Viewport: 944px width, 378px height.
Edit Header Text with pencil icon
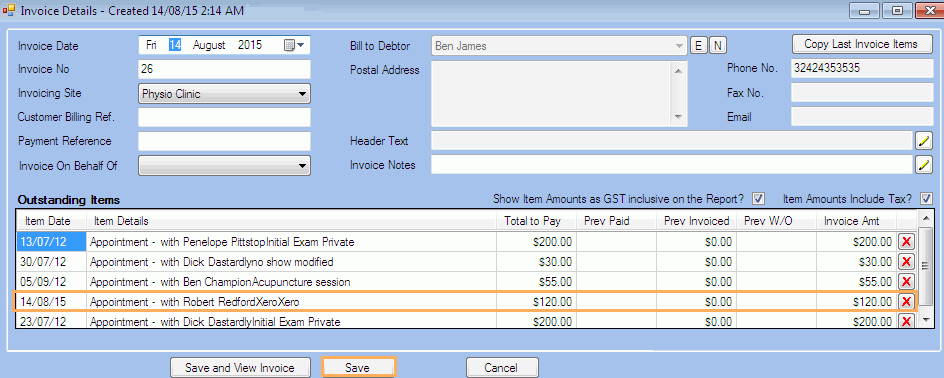(x=924, y=141)
